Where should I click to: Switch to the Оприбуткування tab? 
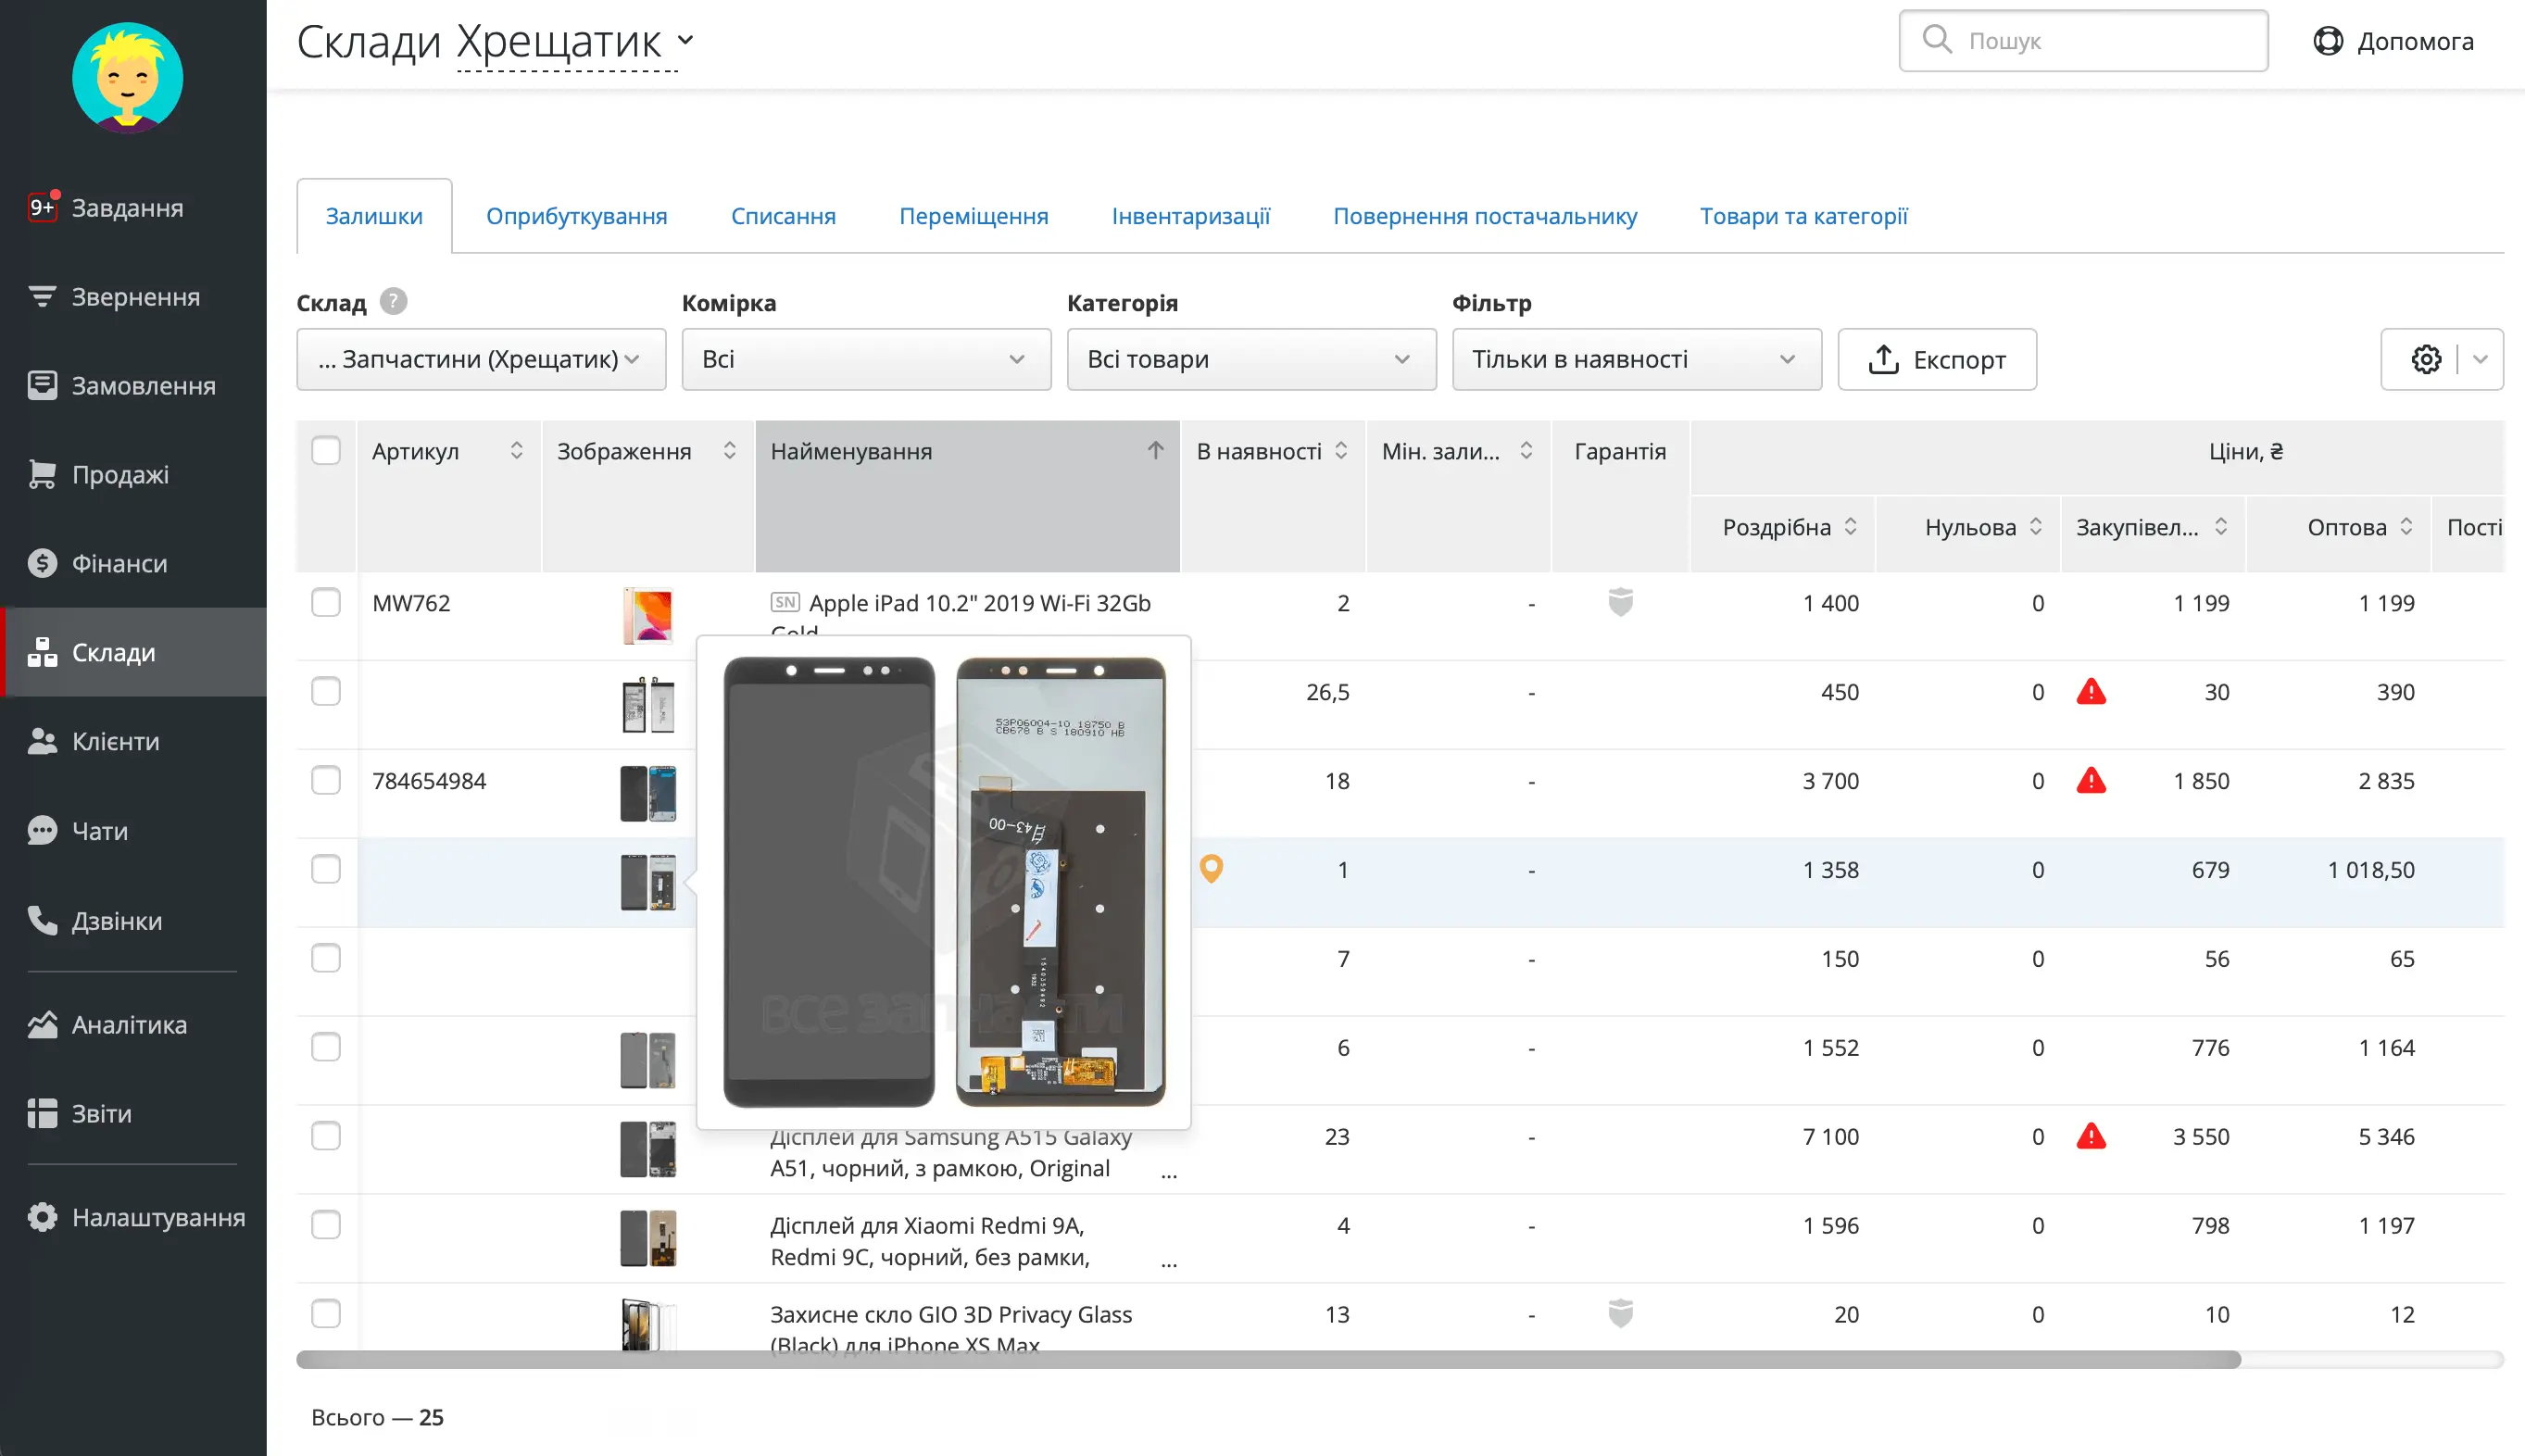[x=576, y=216]
